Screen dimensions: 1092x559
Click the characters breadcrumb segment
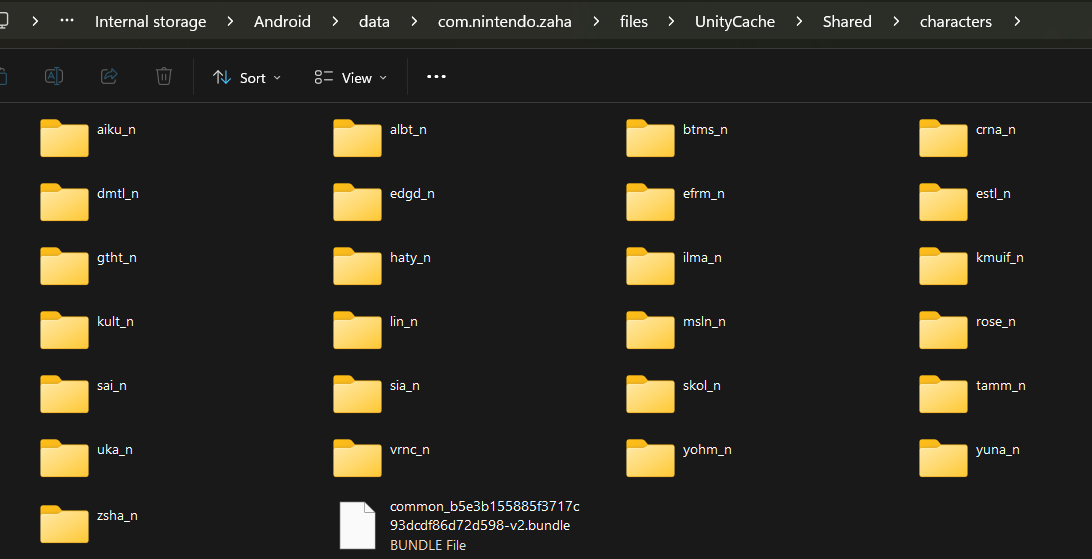click(x=956, y=22)
